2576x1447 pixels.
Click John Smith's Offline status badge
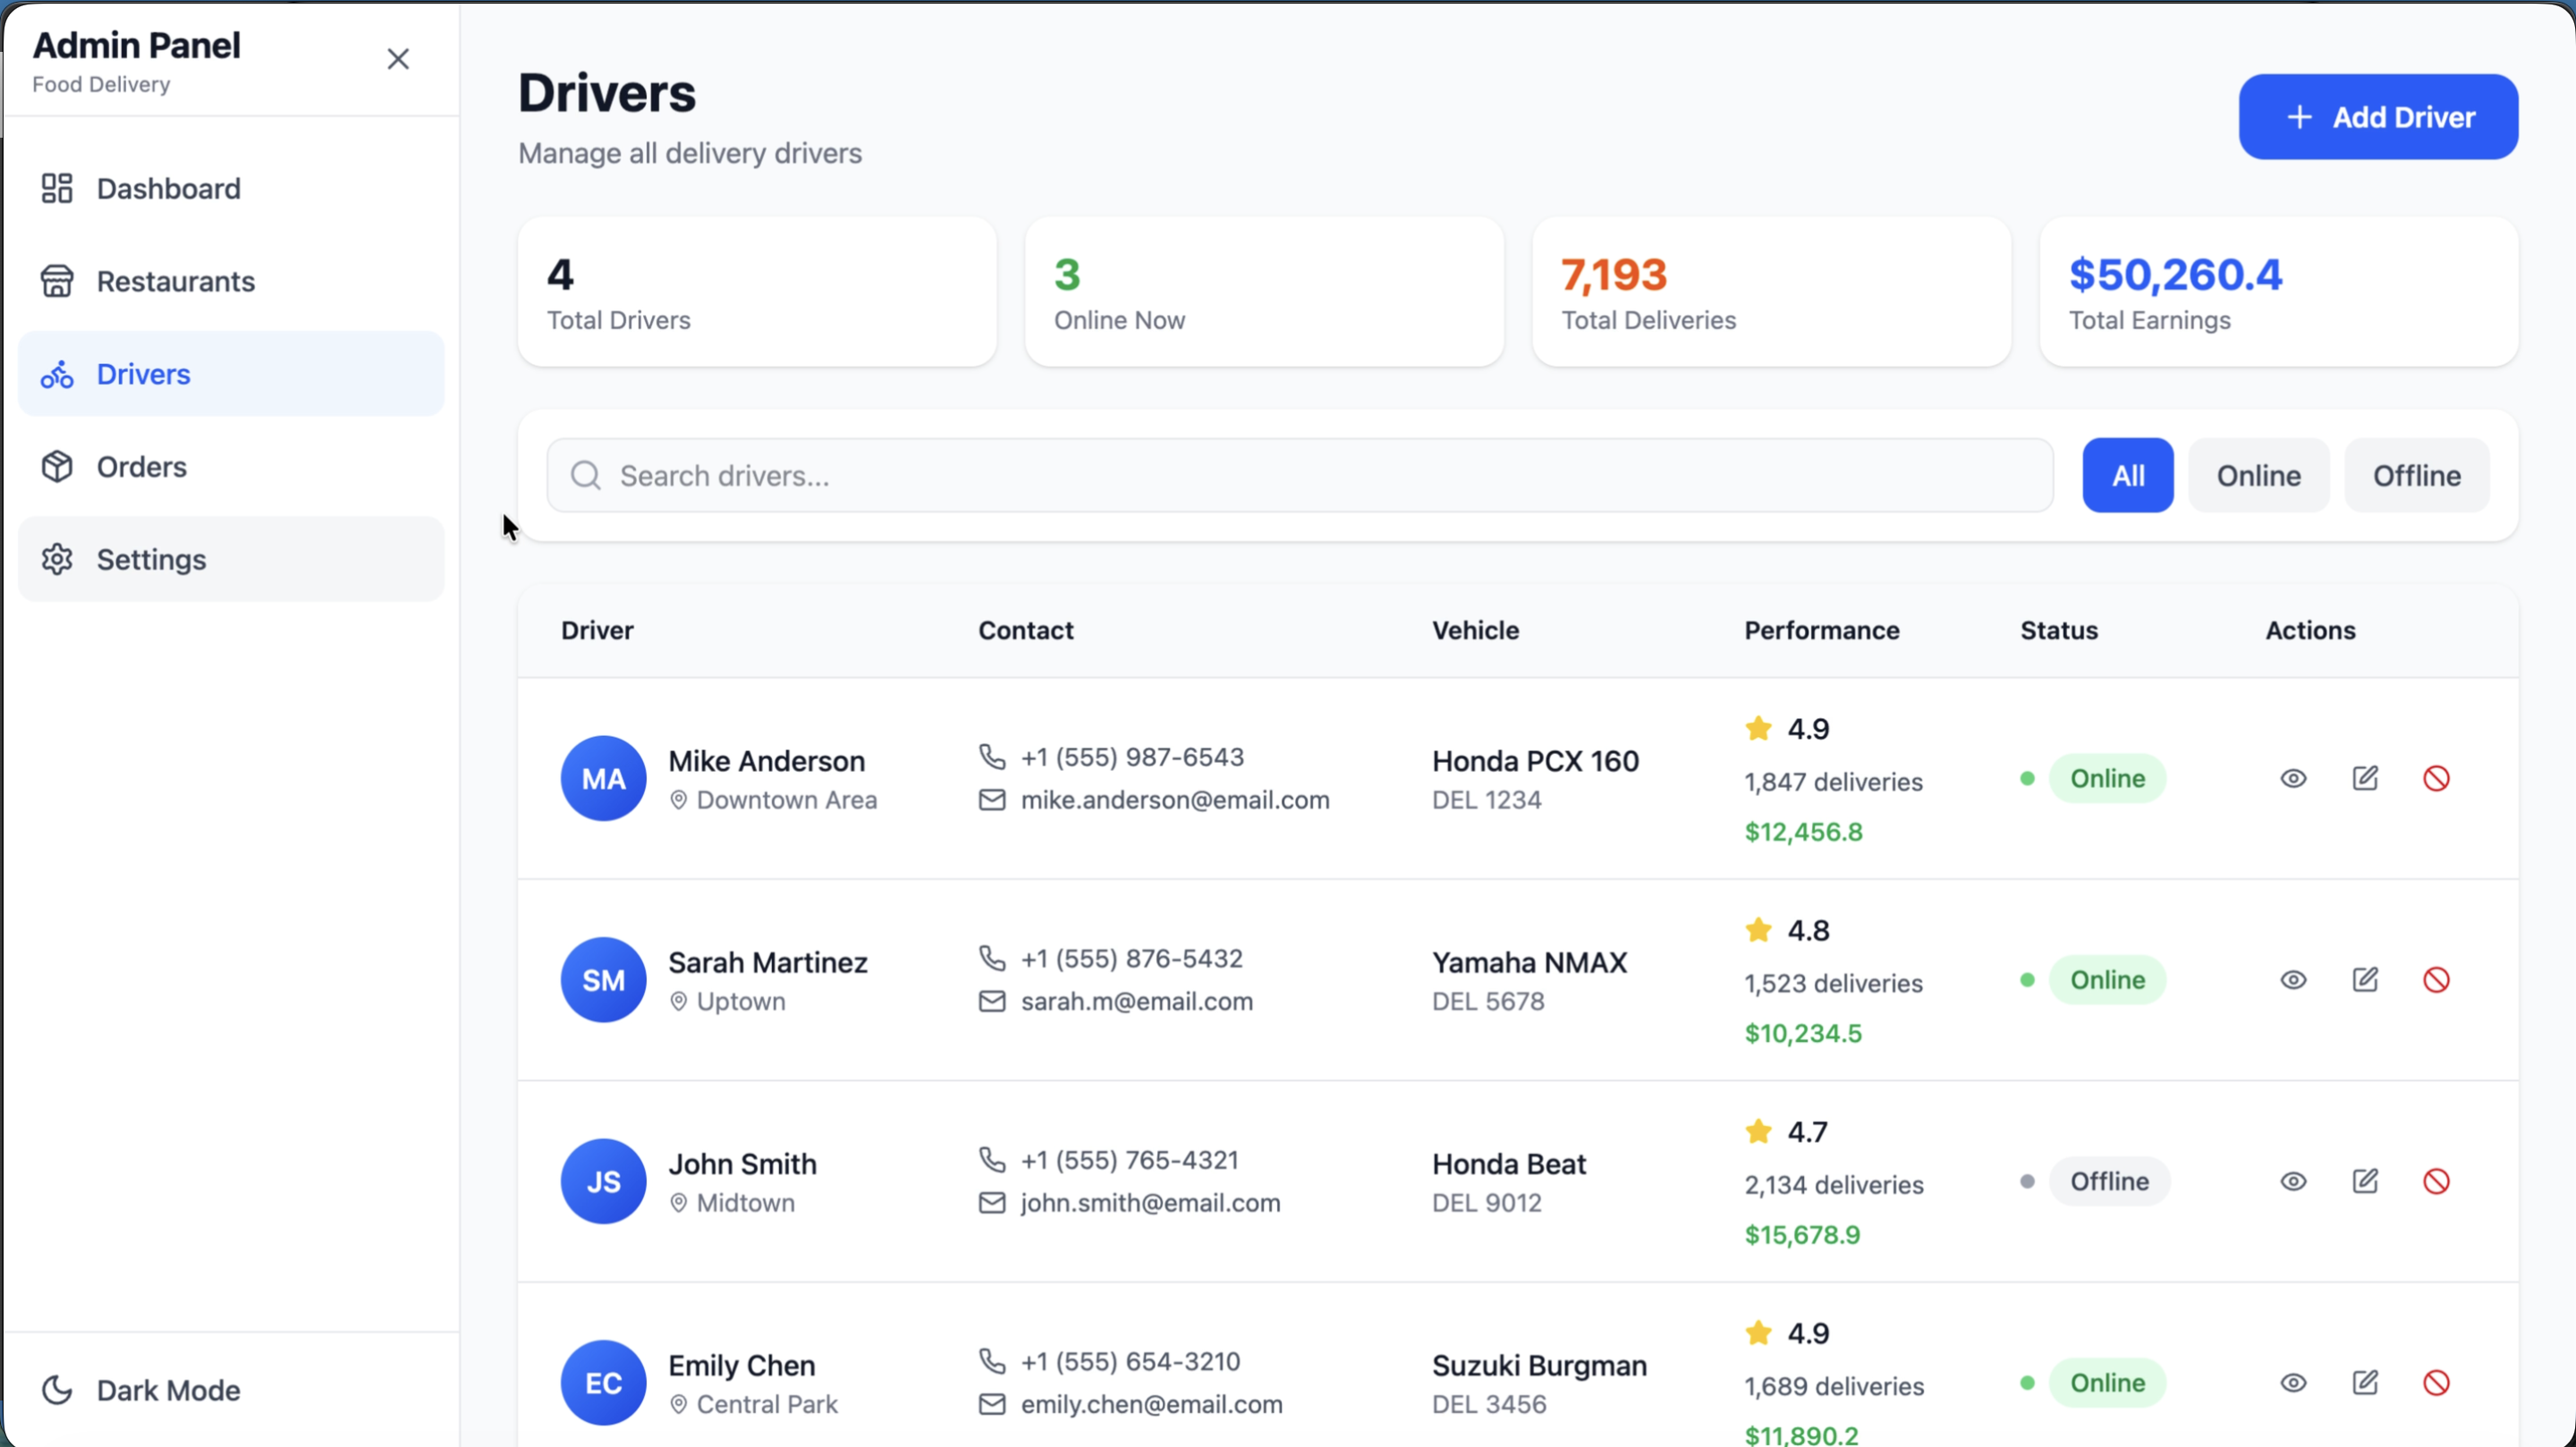coord(2109,1182)
